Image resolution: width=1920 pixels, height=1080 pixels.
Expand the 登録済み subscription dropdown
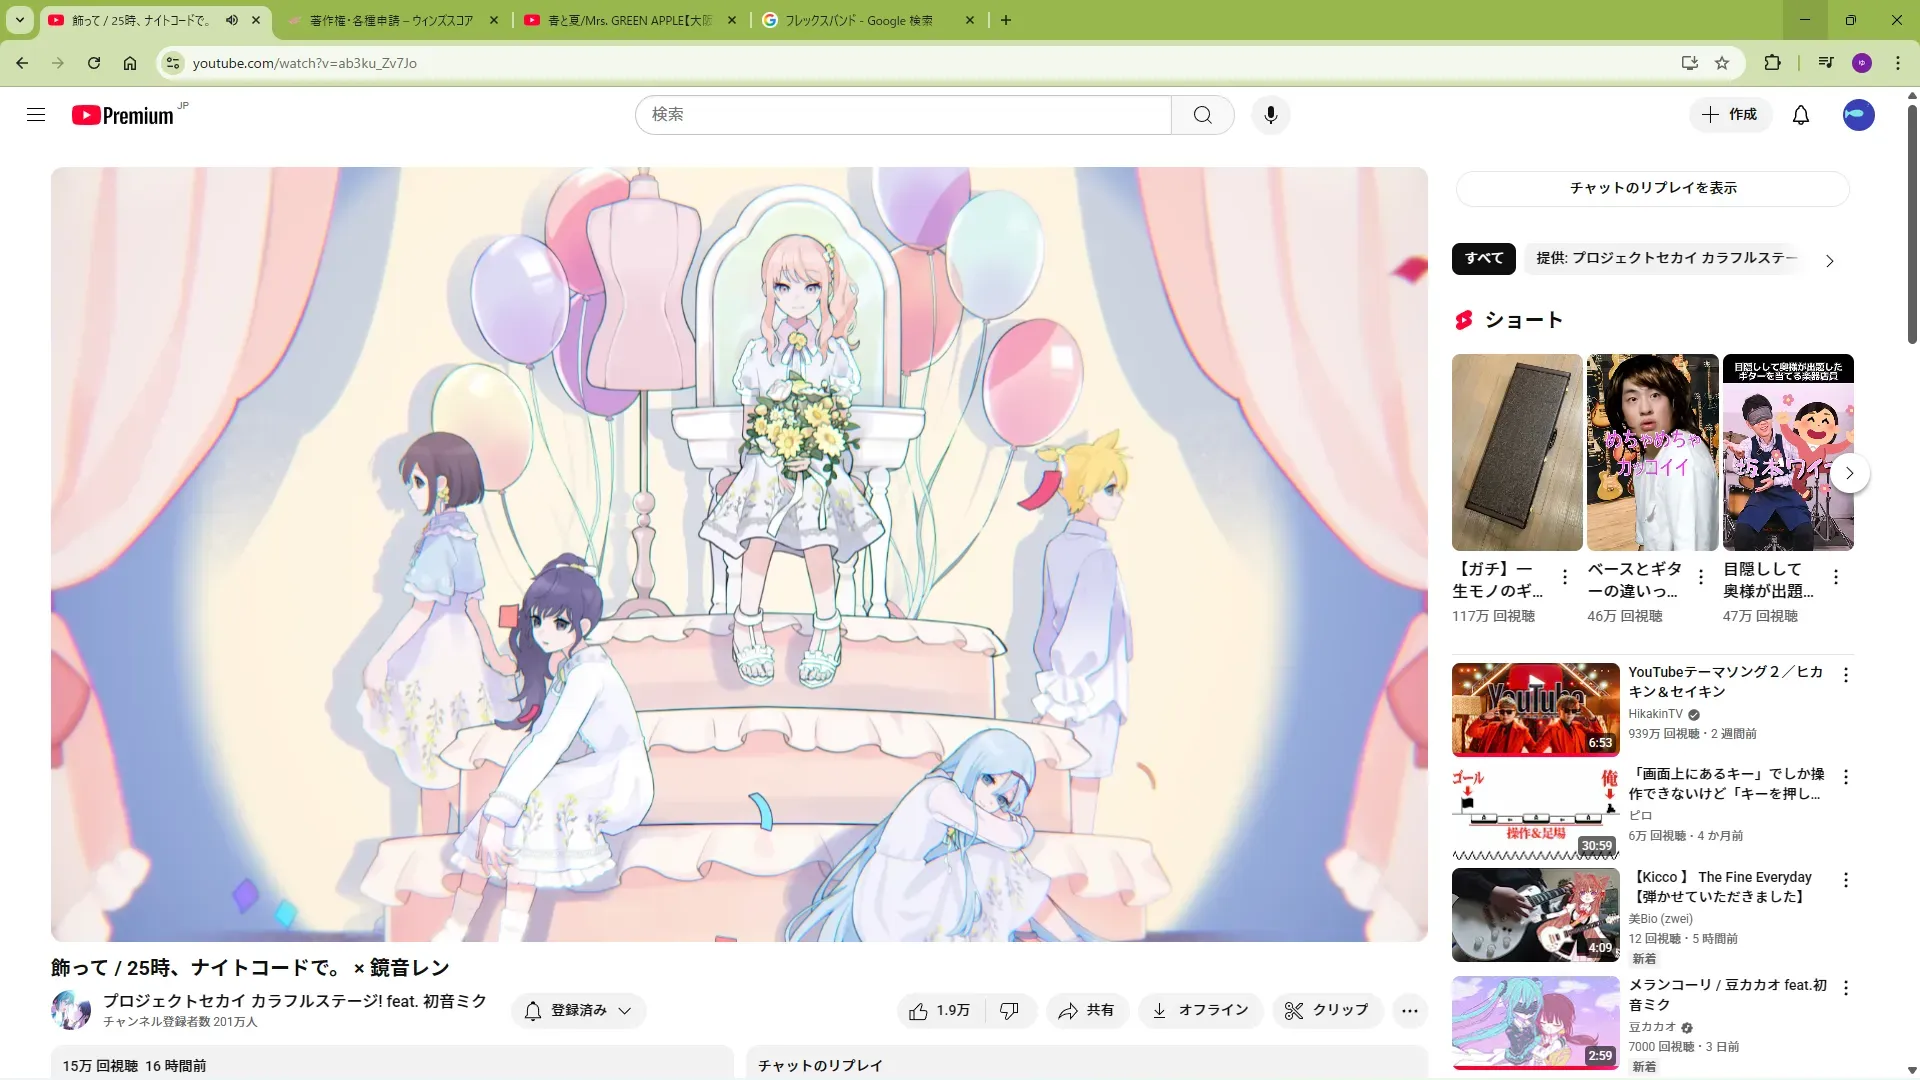[578, 1011]
